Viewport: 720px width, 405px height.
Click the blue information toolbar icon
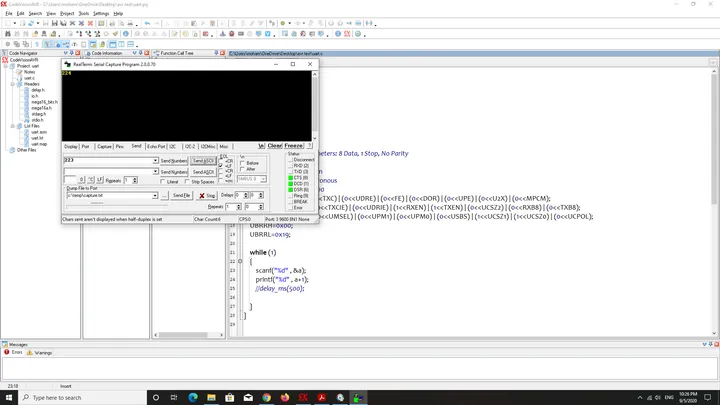click(x=125, y=34)
